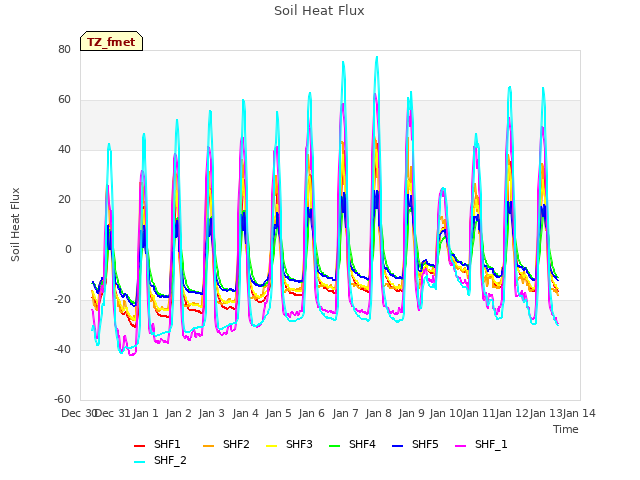Click the Jan 7 x-axis label
This screenshot has width=640, height=480.
345,413
